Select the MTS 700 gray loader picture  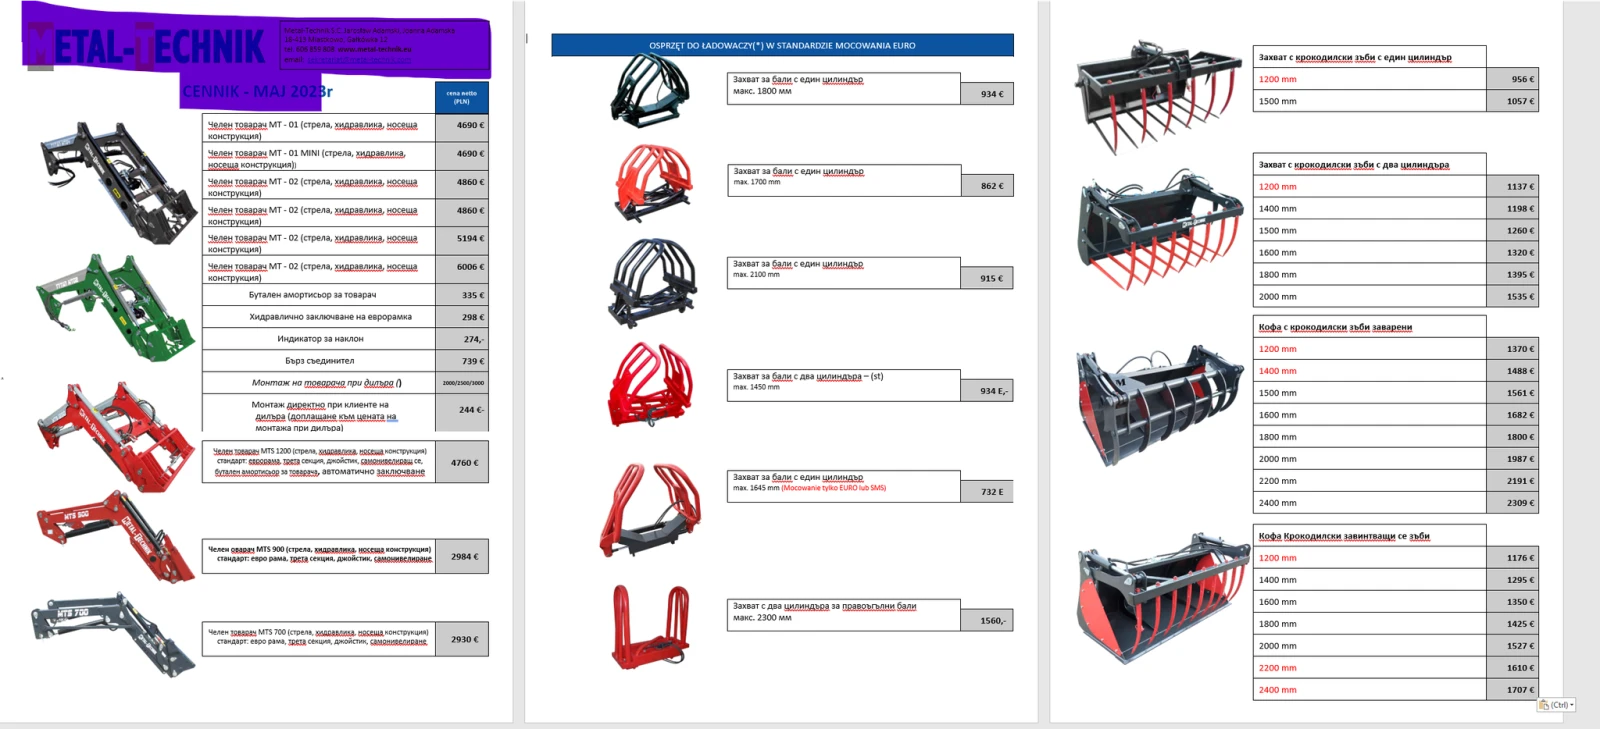[113, 634]
